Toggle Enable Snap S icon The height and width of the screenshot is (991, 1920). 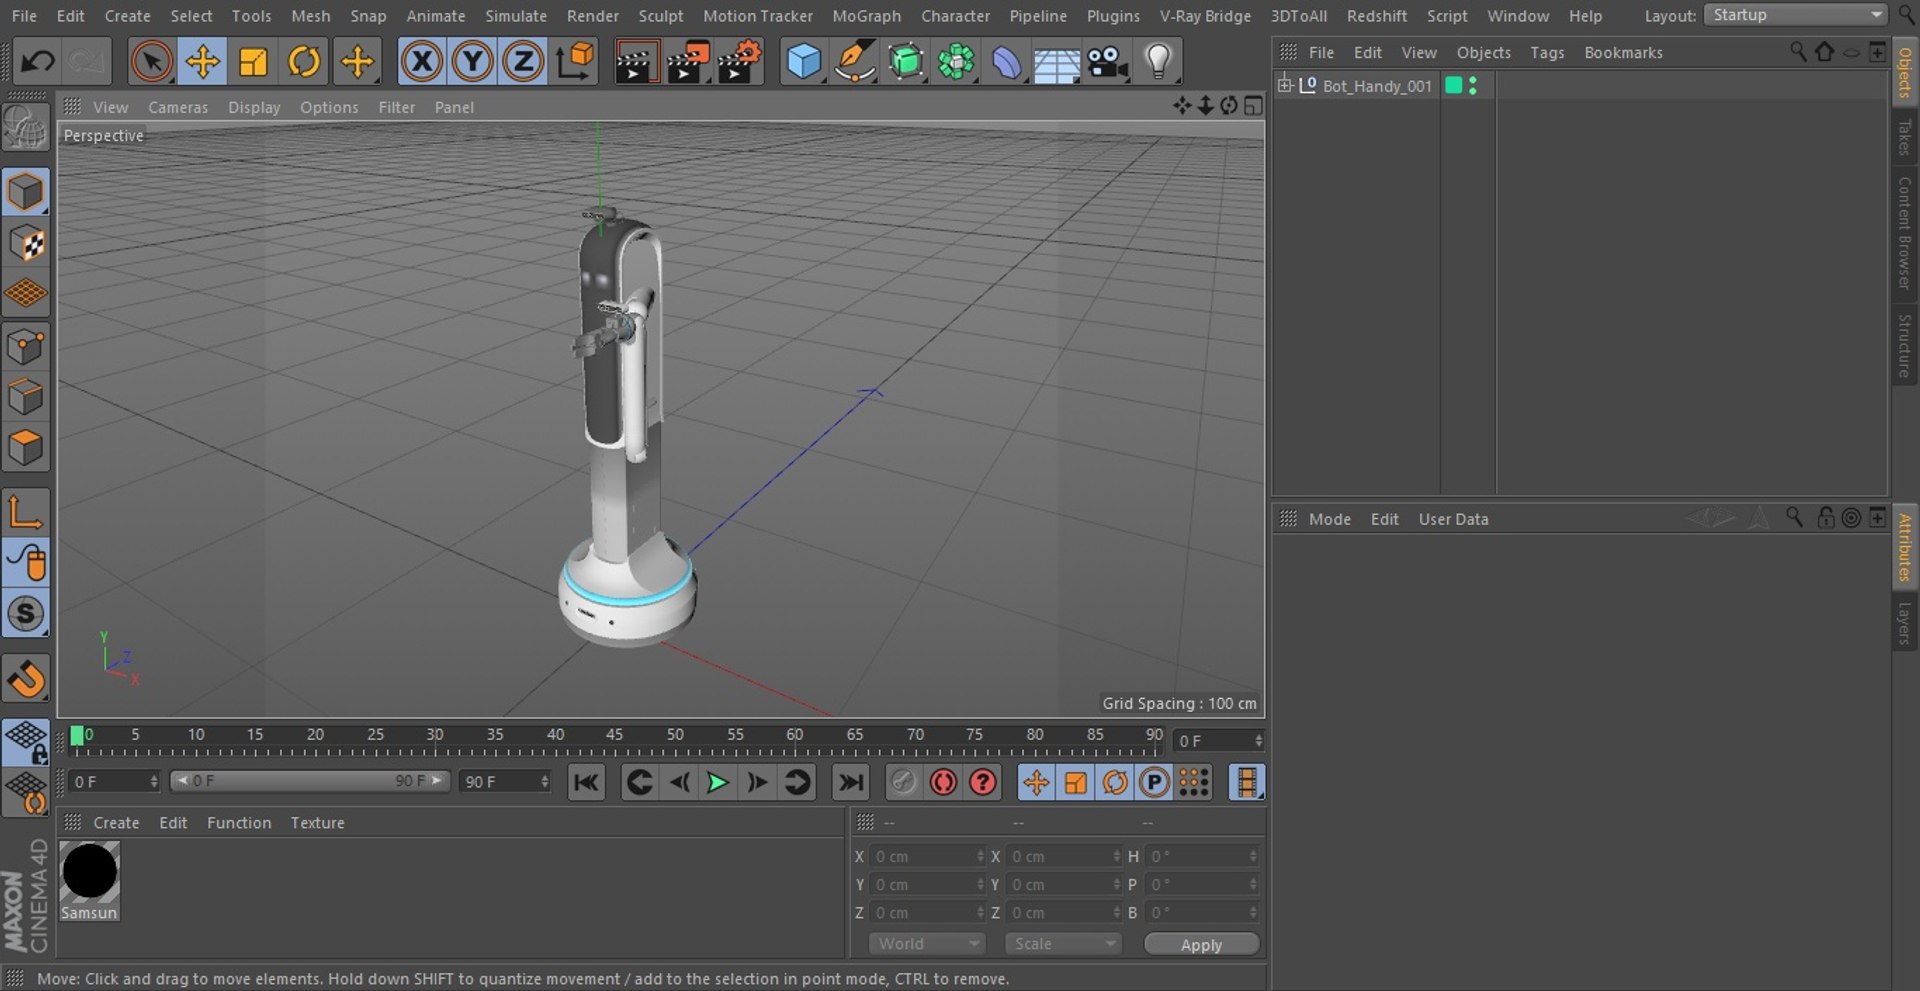[26, 613]
